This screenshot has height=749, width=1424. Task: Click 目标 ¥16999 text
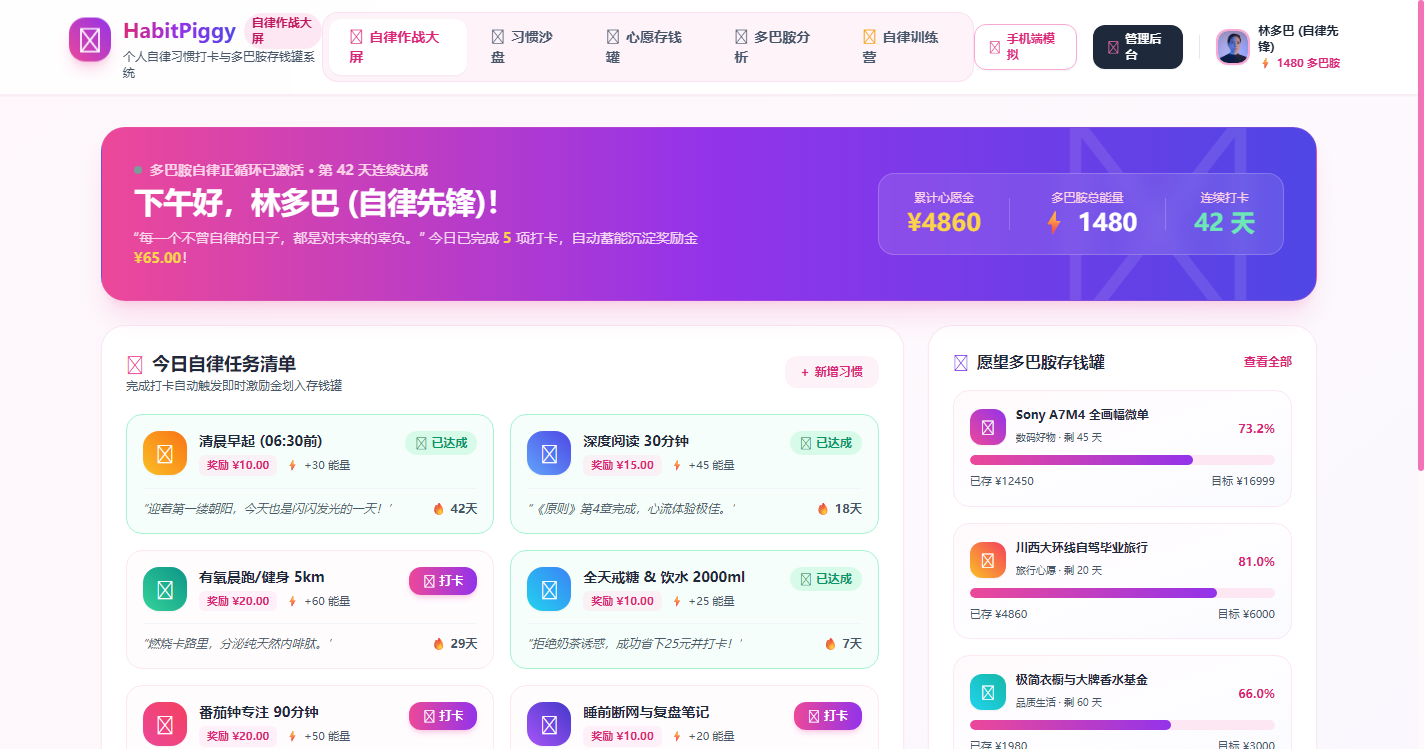[x=1243, y=481]
